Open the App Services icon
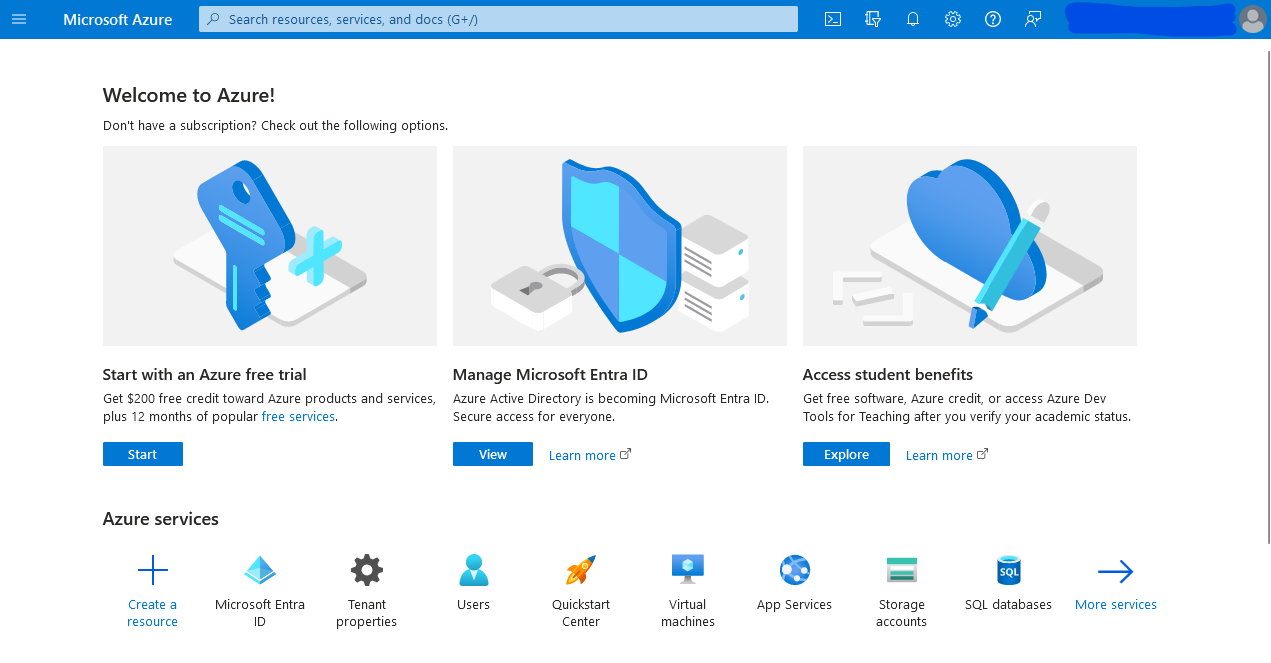Image resolution: width=1271 pixels, height=663 pixels. coord(795,571)
